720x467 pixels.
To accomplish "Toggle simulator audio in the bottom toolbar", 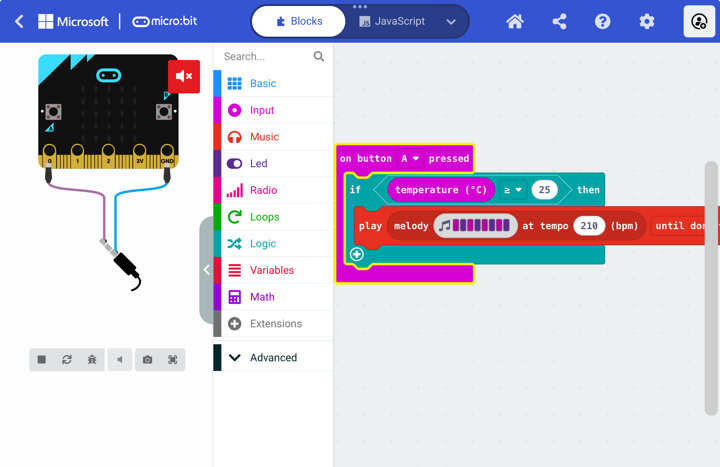I will pyautogui.click(x=120, y=360).
